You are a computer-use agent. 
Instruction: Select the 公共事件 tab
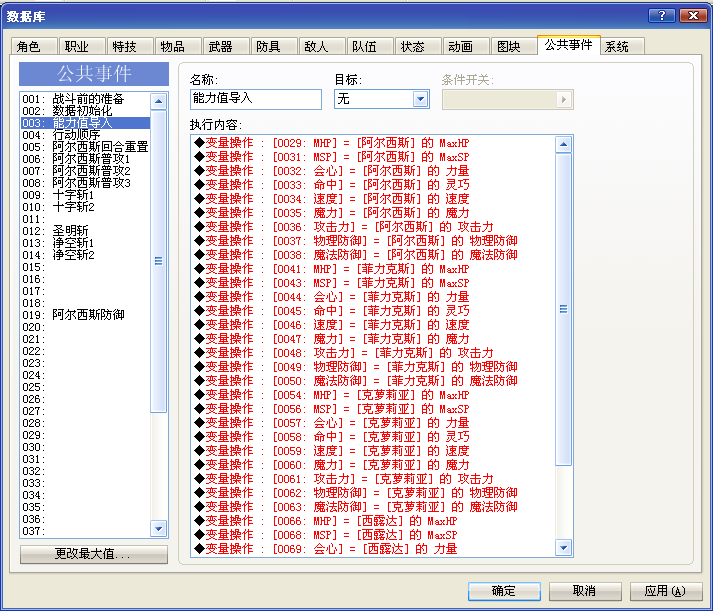[568, 45]
